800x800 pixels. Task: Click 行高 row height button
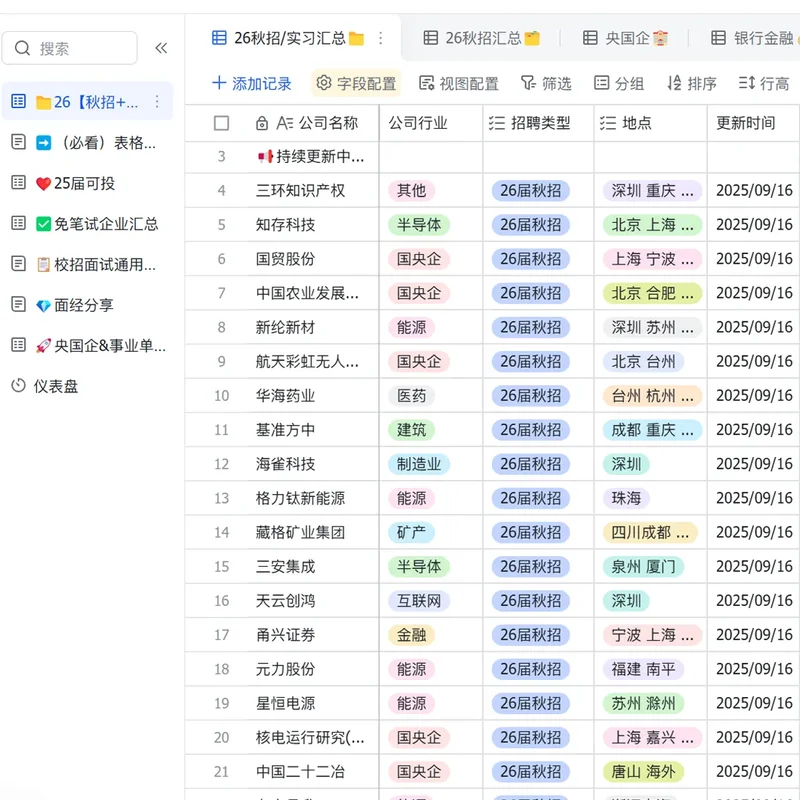764,83
